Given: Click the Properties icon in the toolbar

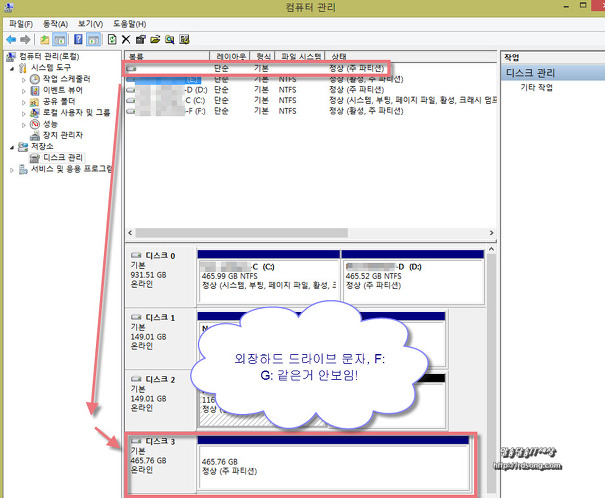Looking at the screenshot, I should [x=141, y=38].
